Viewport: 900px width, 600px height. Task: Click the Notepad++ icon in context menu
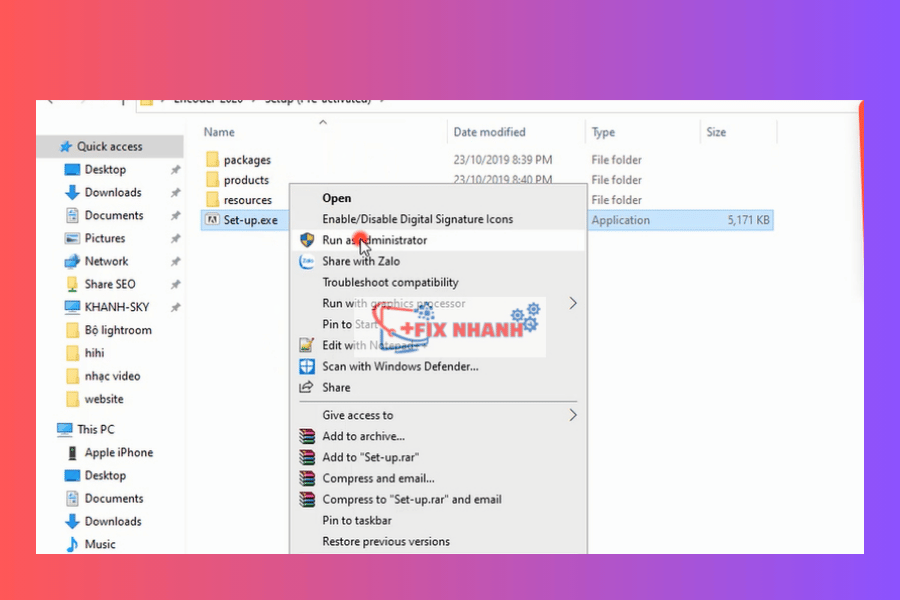[307, 345]
